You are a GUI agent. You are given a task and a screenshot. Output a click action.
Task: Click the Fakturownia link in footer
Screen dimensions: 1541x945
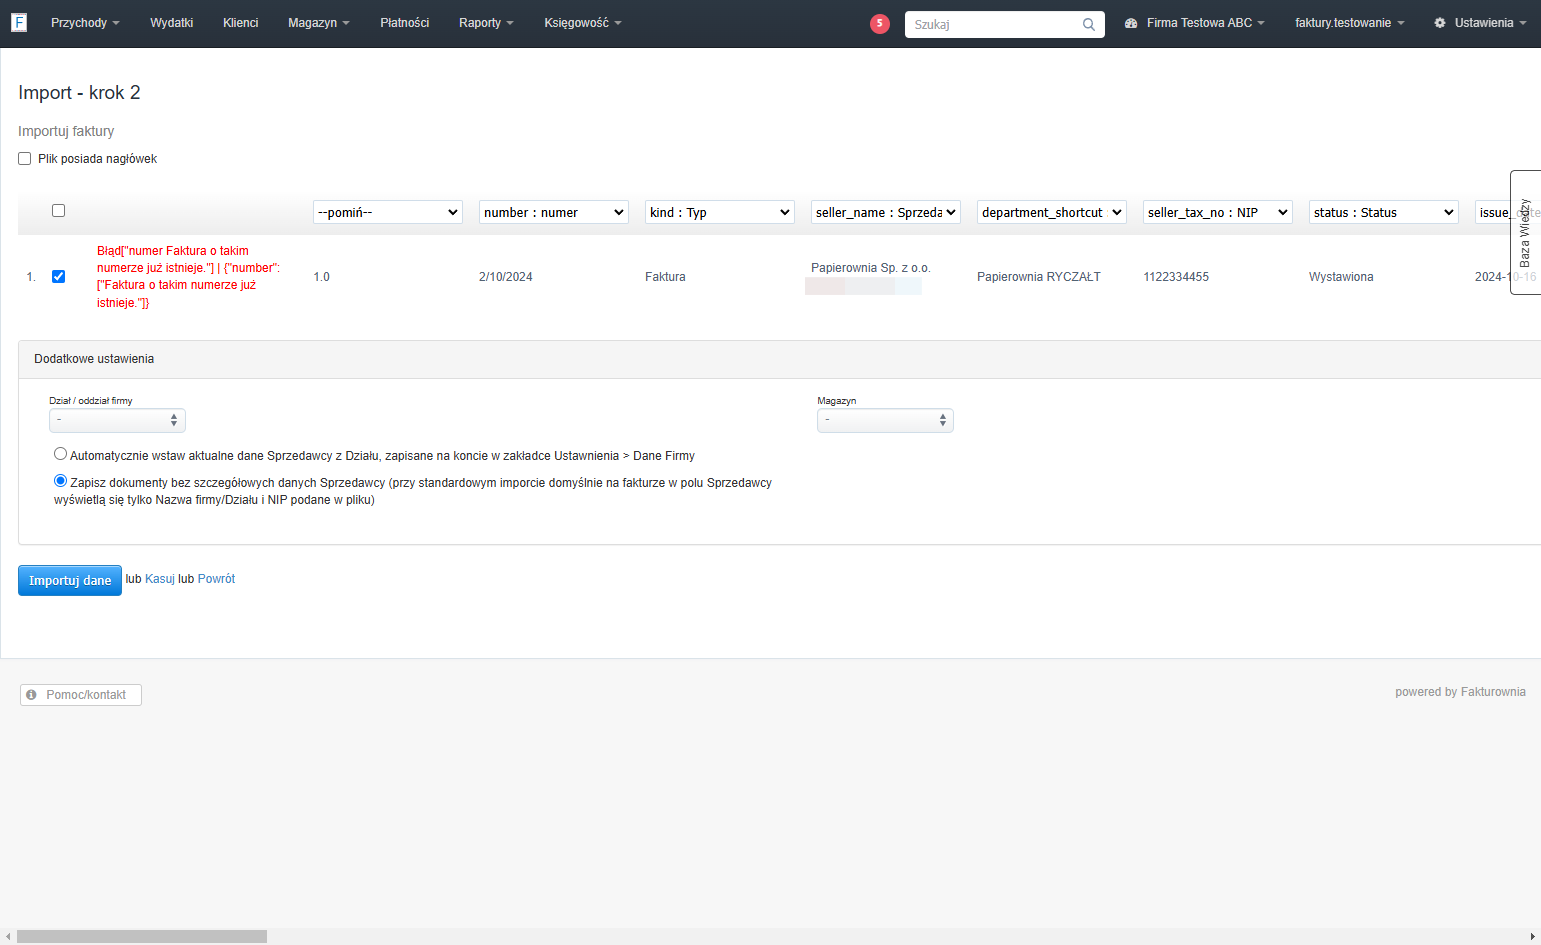click(1493, 692)
